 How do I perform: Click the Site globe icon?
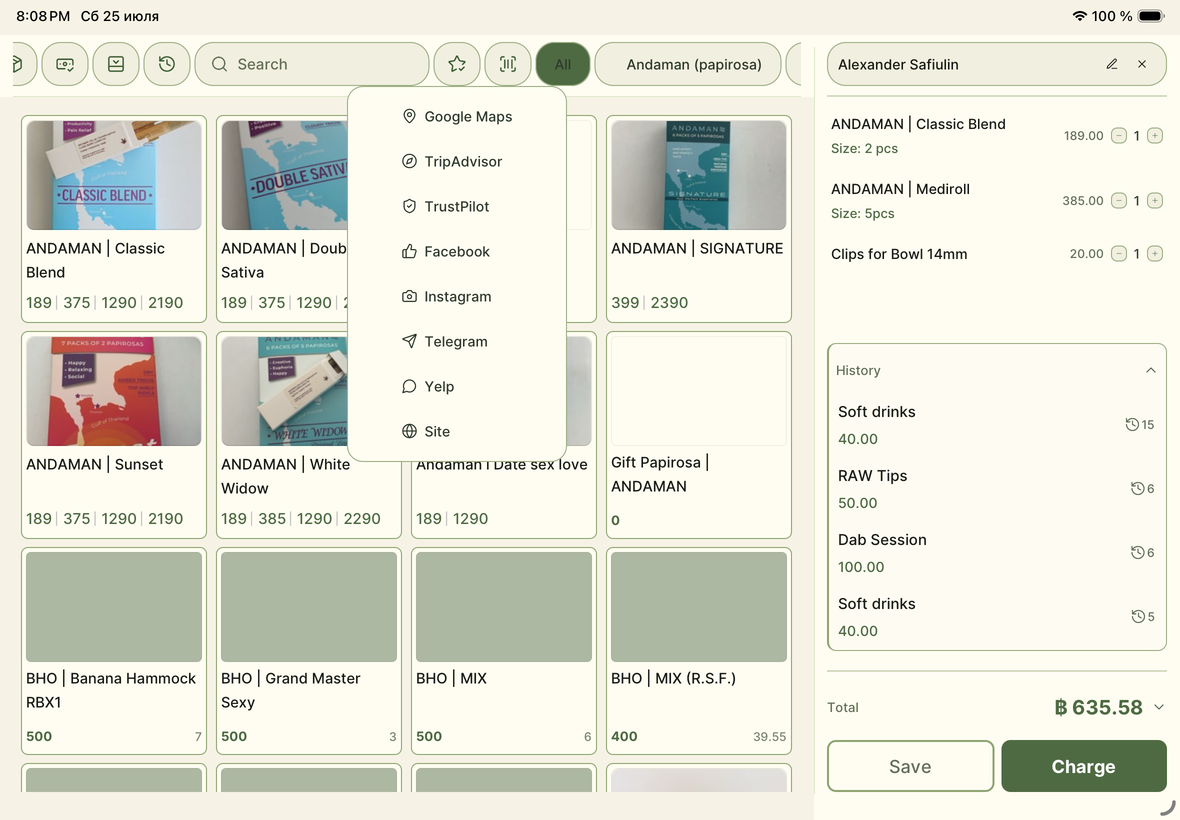(409, 432)
